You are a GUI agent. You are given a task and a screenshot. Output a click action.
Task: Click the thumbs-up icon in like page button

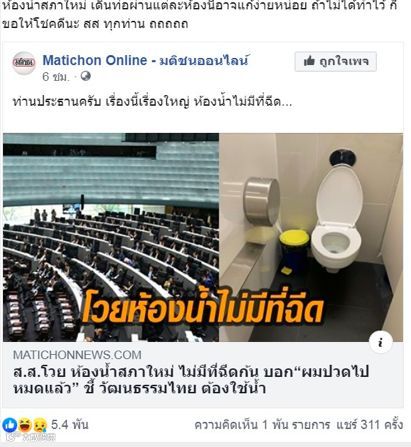(309, 61)
